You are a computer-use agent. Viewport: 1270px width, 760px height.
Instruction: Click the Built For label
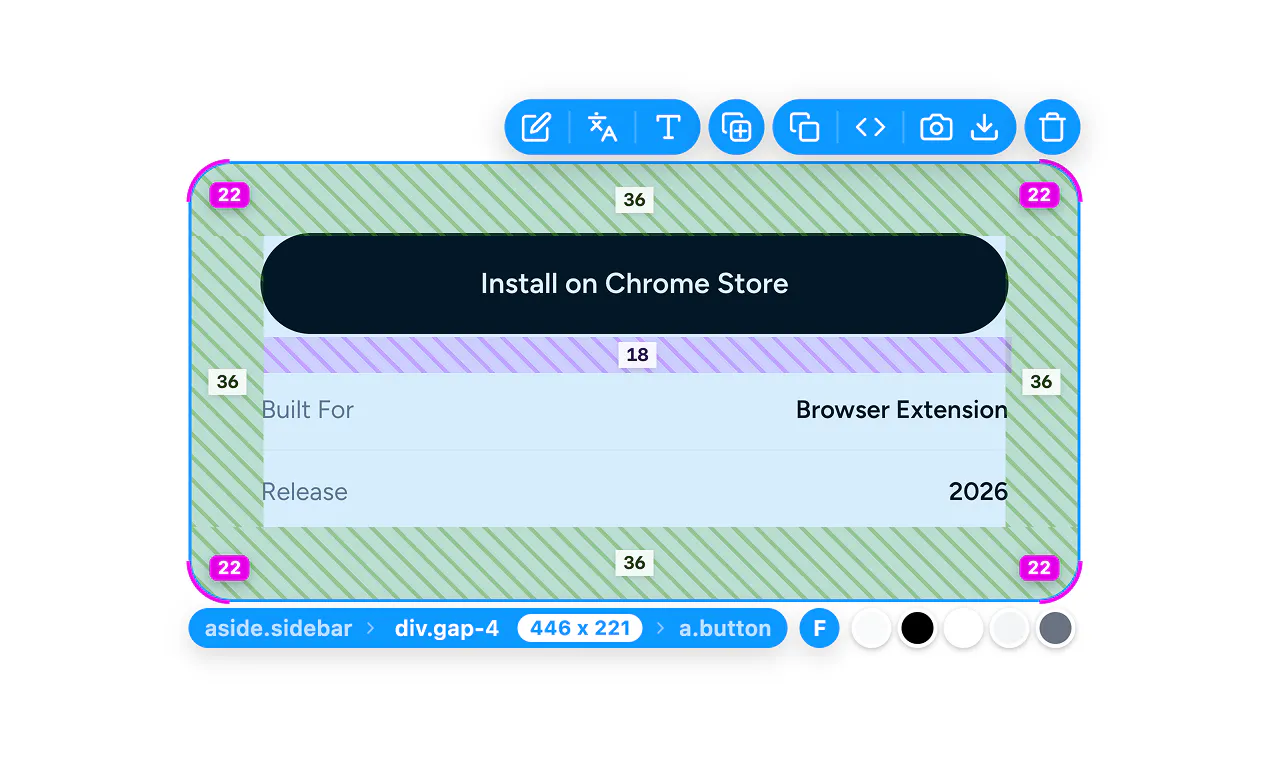tap(307, 410)
